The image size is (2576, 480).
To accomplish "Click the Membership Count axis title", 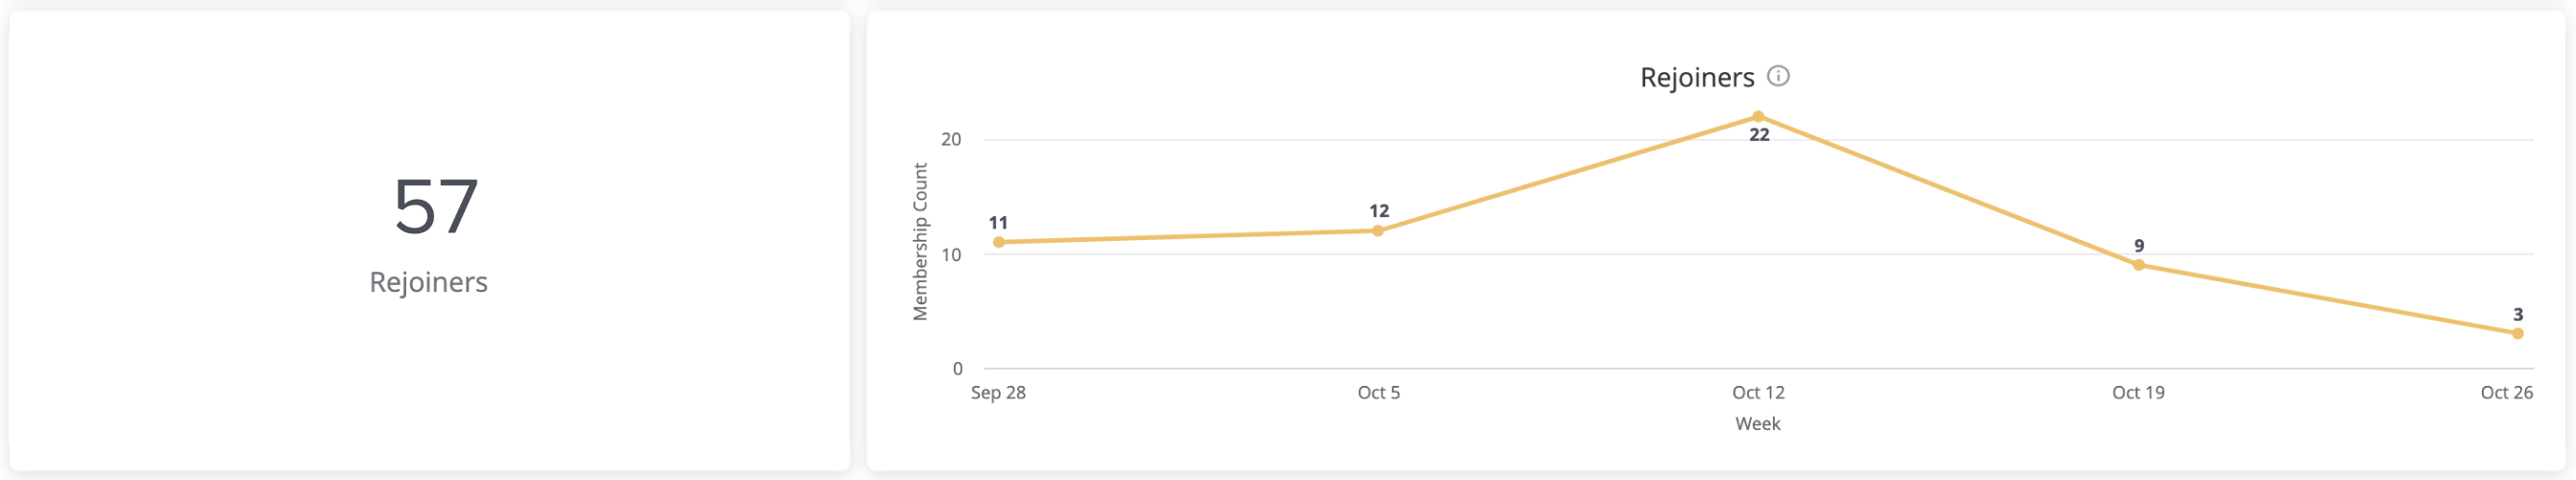I will pos(920,242).
